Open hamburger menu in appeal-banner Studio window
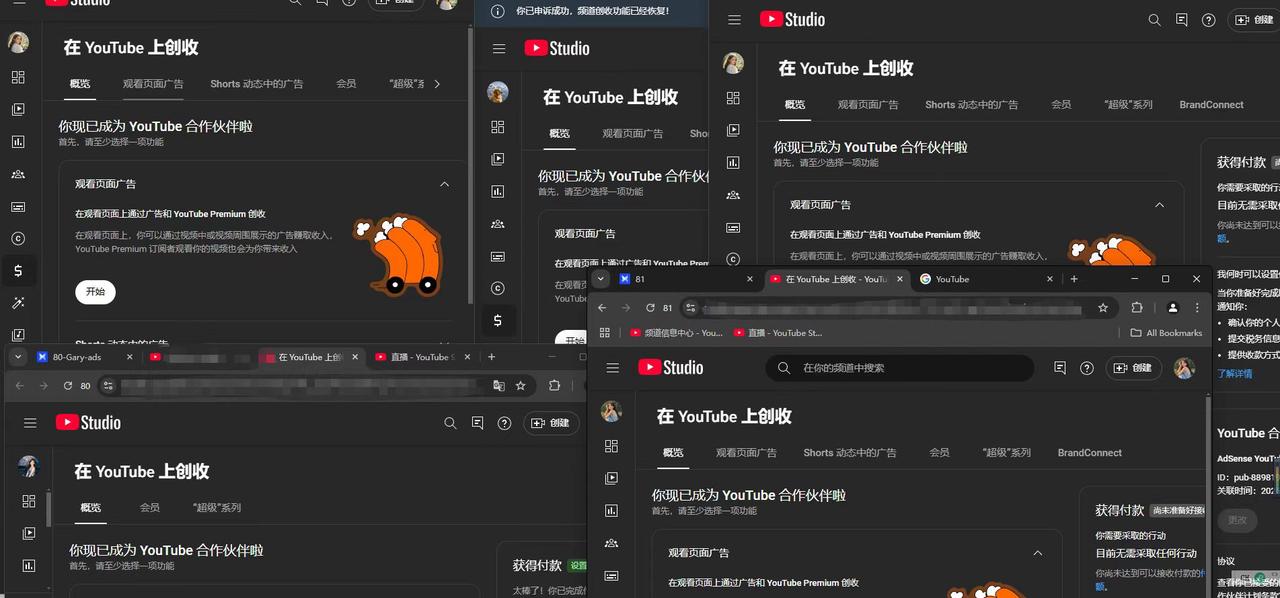The width and height of the screenshot is (1280, 598). point(499,48)
